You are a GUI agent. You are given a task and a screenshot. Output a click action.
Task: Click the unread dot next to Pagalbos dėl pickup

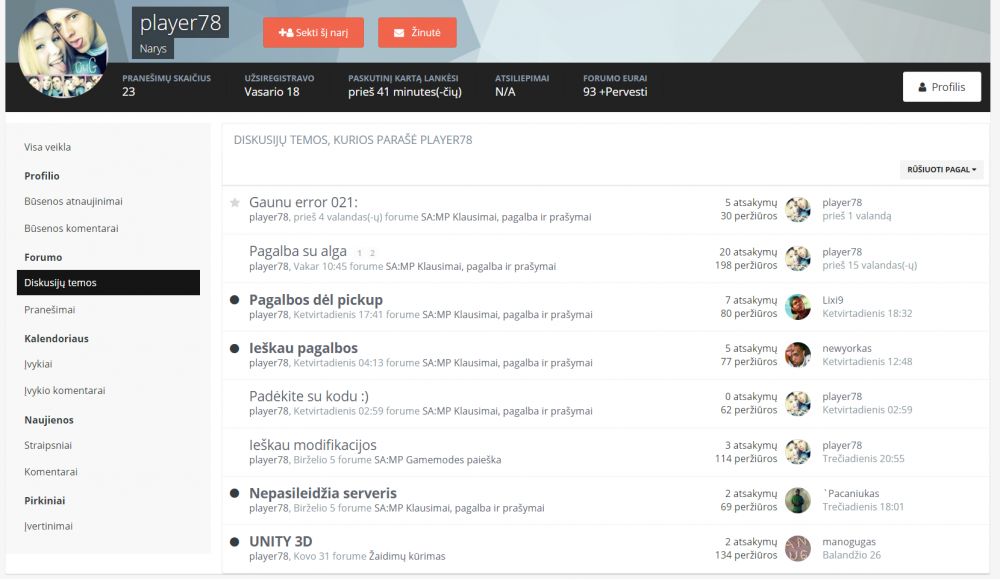pos(235,300)
